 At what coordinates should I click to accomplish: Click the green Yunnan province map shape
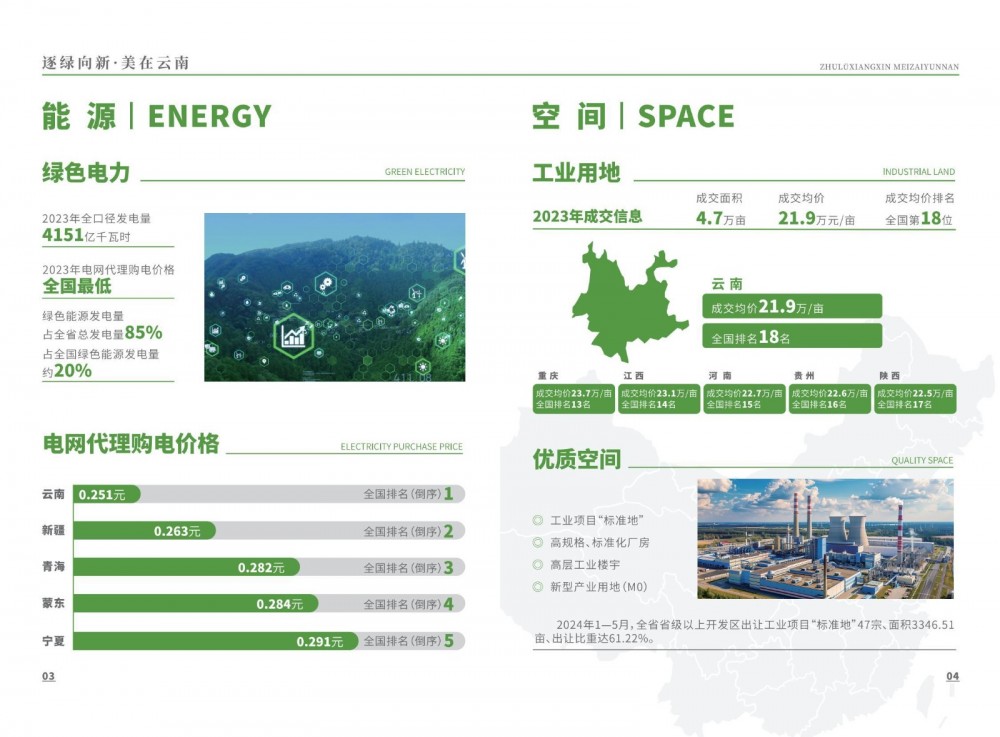[x=628, y=302]
